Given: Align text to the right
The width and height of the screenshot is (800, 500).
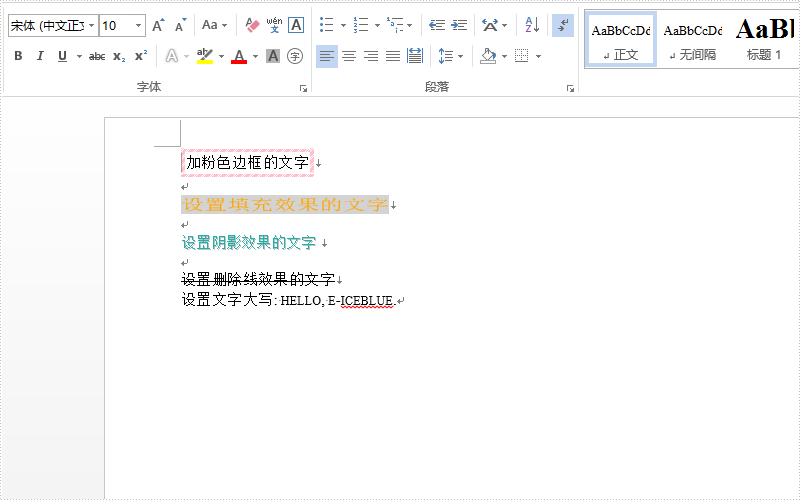Looking at the screenshot, I should pyautogui.click(x=371, y=56).
